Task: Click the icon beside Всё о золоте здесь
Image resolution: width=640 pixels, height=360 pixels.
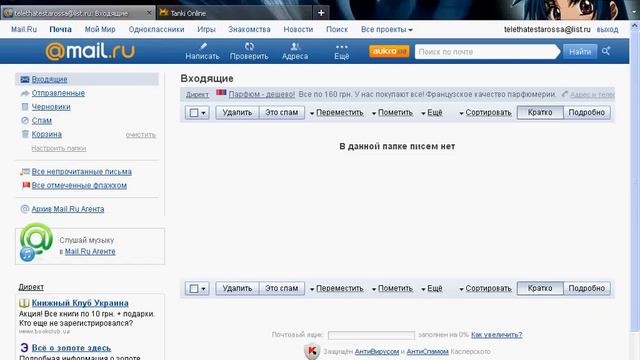Action: click(x=24, y=348)
